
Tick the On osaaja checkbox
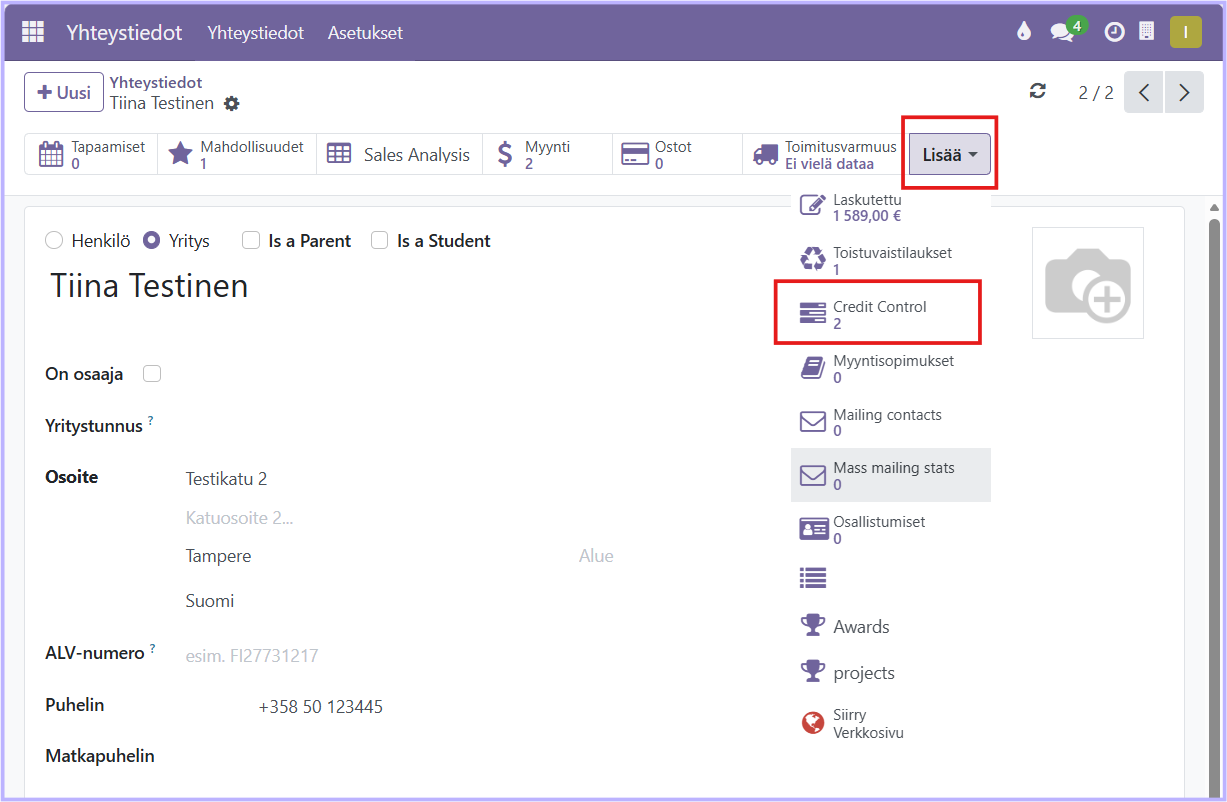(x=152, y=374)
